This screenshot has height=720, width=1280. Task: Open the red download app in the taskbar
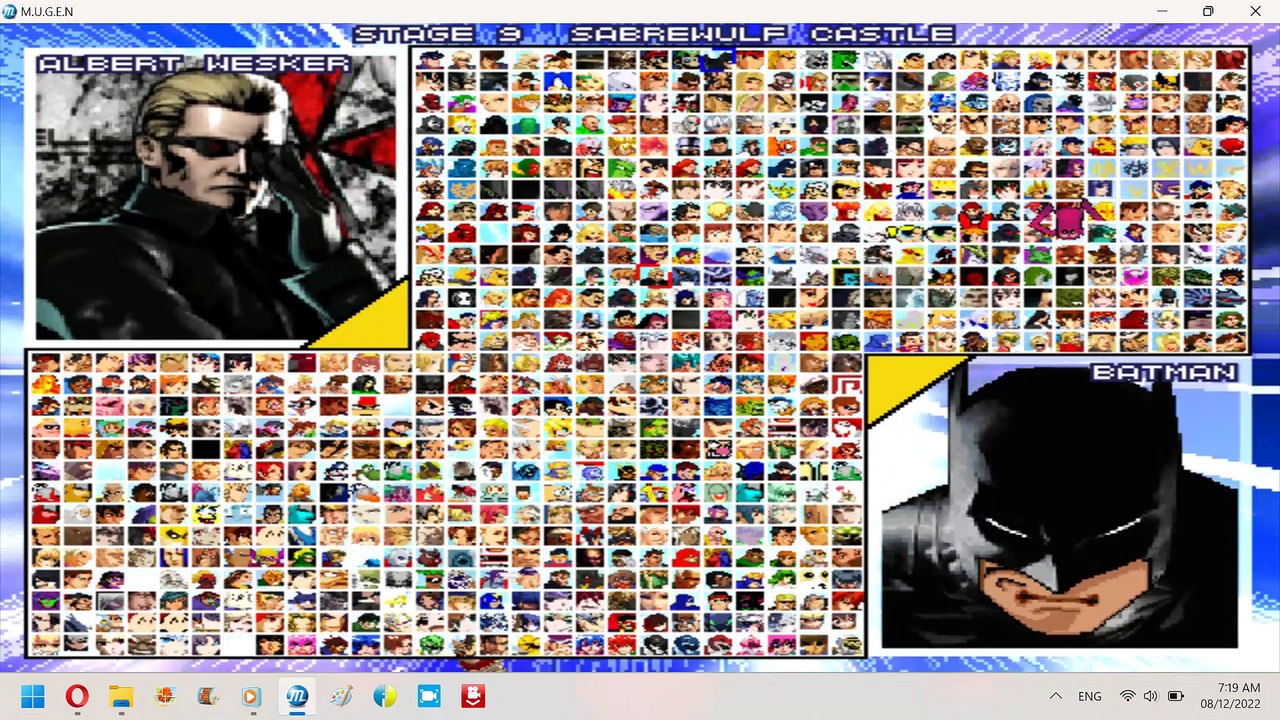click(472, 696)
